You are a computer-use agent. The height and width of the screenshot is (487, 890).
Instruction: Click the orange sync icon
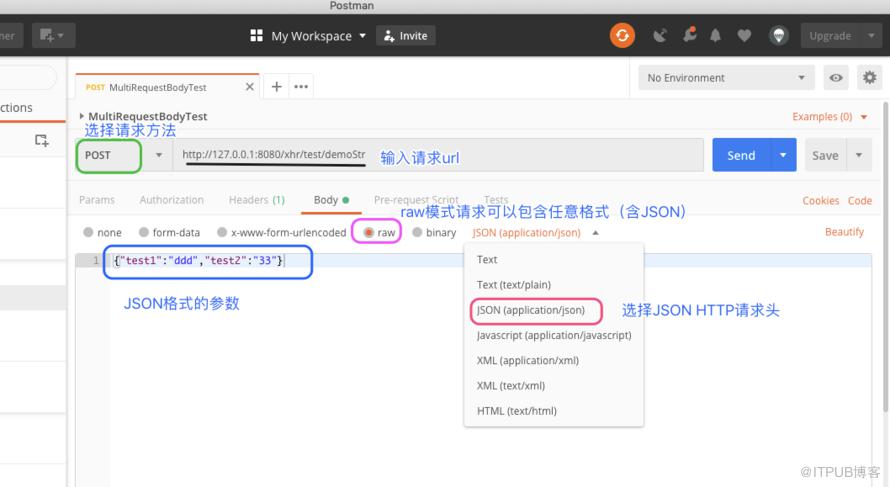622,36
